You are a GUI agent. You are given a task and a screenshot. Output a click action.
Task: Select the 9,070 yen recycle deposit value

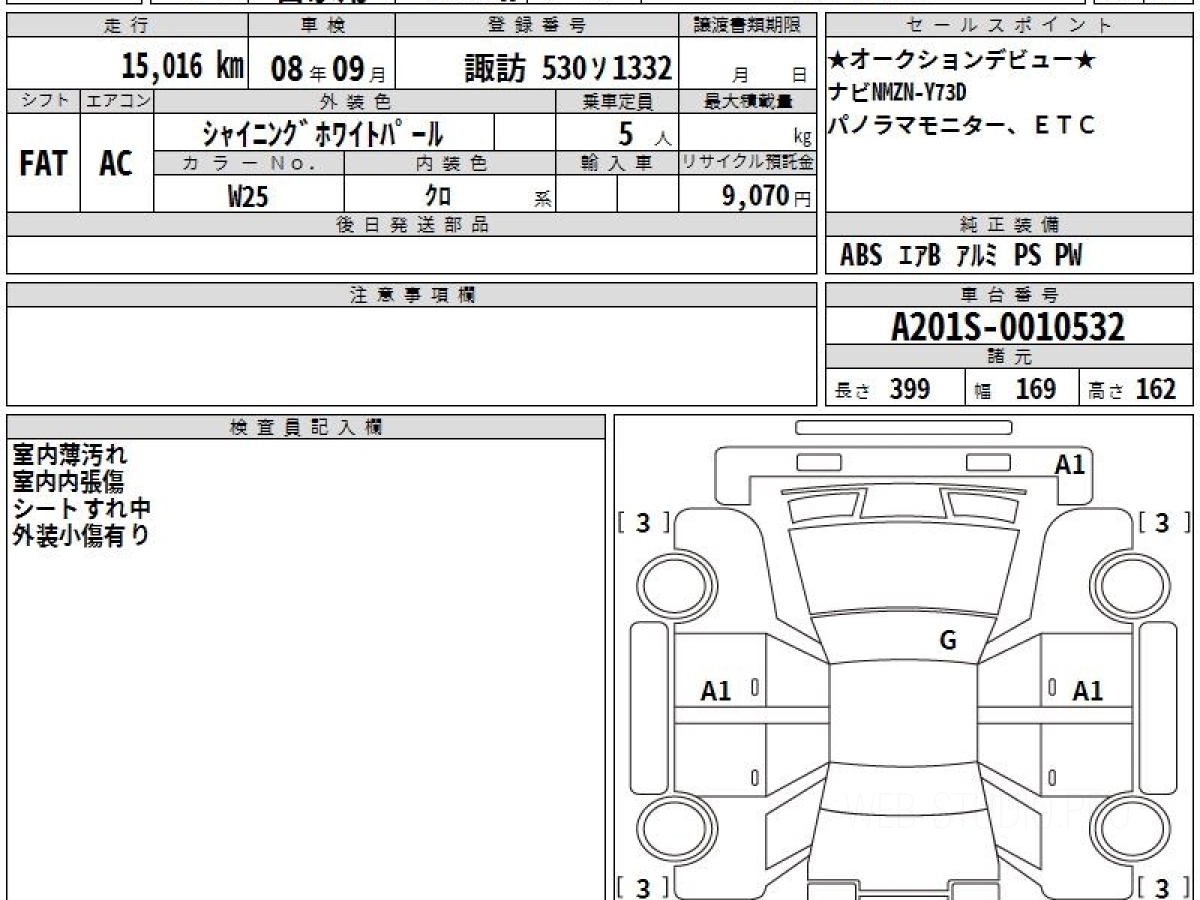point(756,196)
